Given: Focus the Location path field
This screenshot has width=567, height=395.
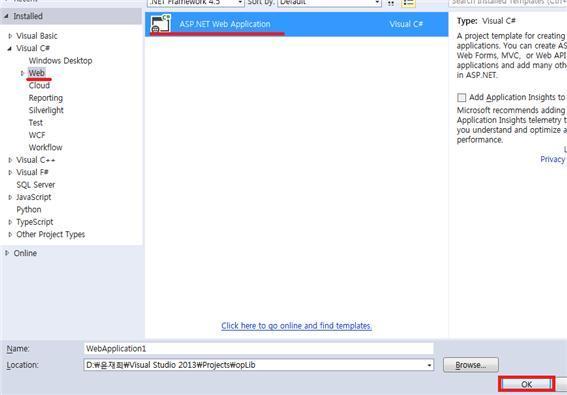Looking at the screenshot, I should [258, 365].
